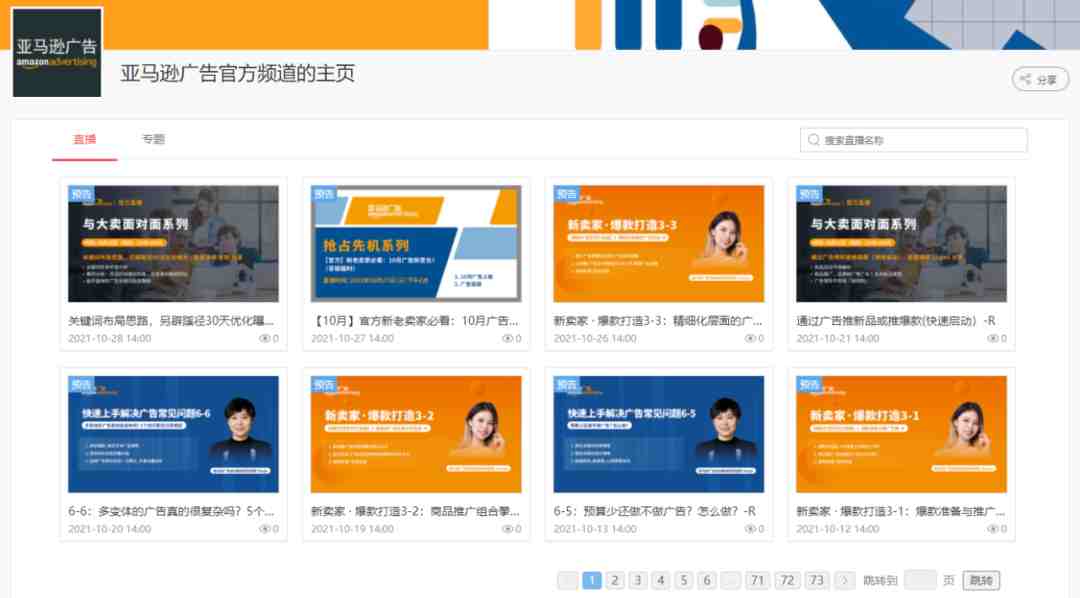Click view-count eye icon on 2021-10-21 card
Viewport: 1080px width, 598px height.
[993, 338]
